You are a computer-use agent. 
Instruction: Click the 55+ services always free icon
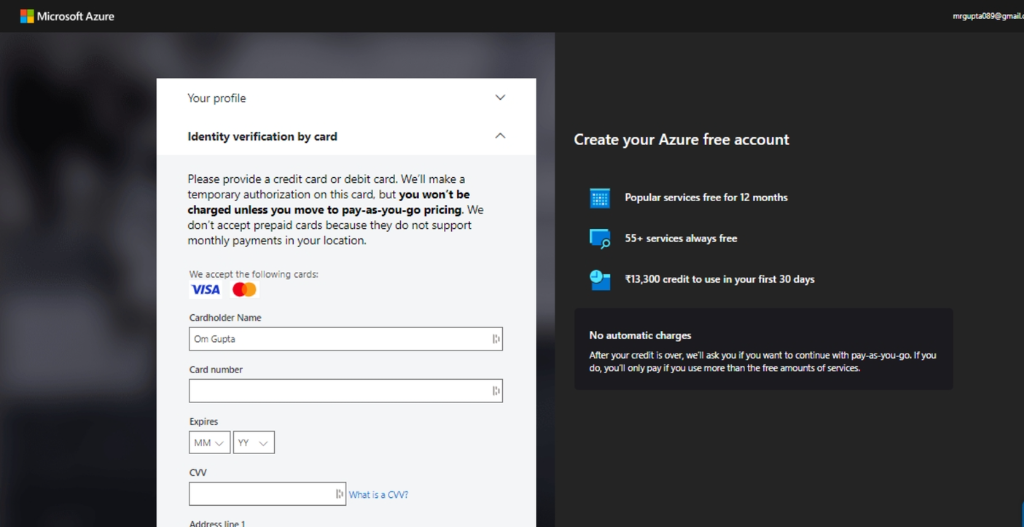pos(600,239)
